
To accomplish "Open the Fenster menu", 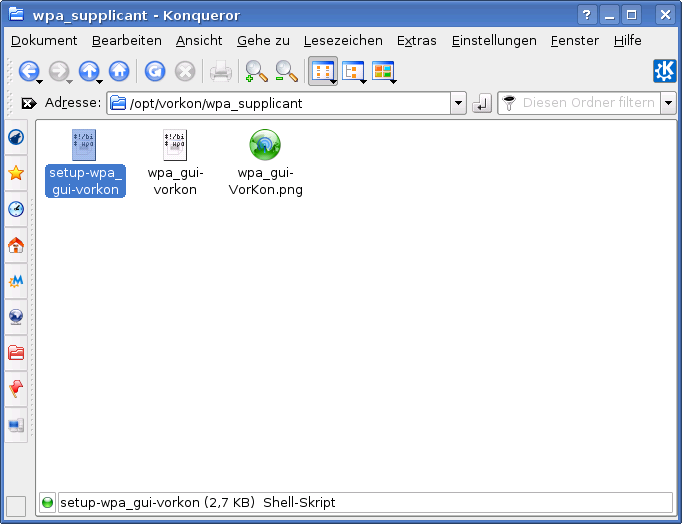I will [x=575, y=40].
